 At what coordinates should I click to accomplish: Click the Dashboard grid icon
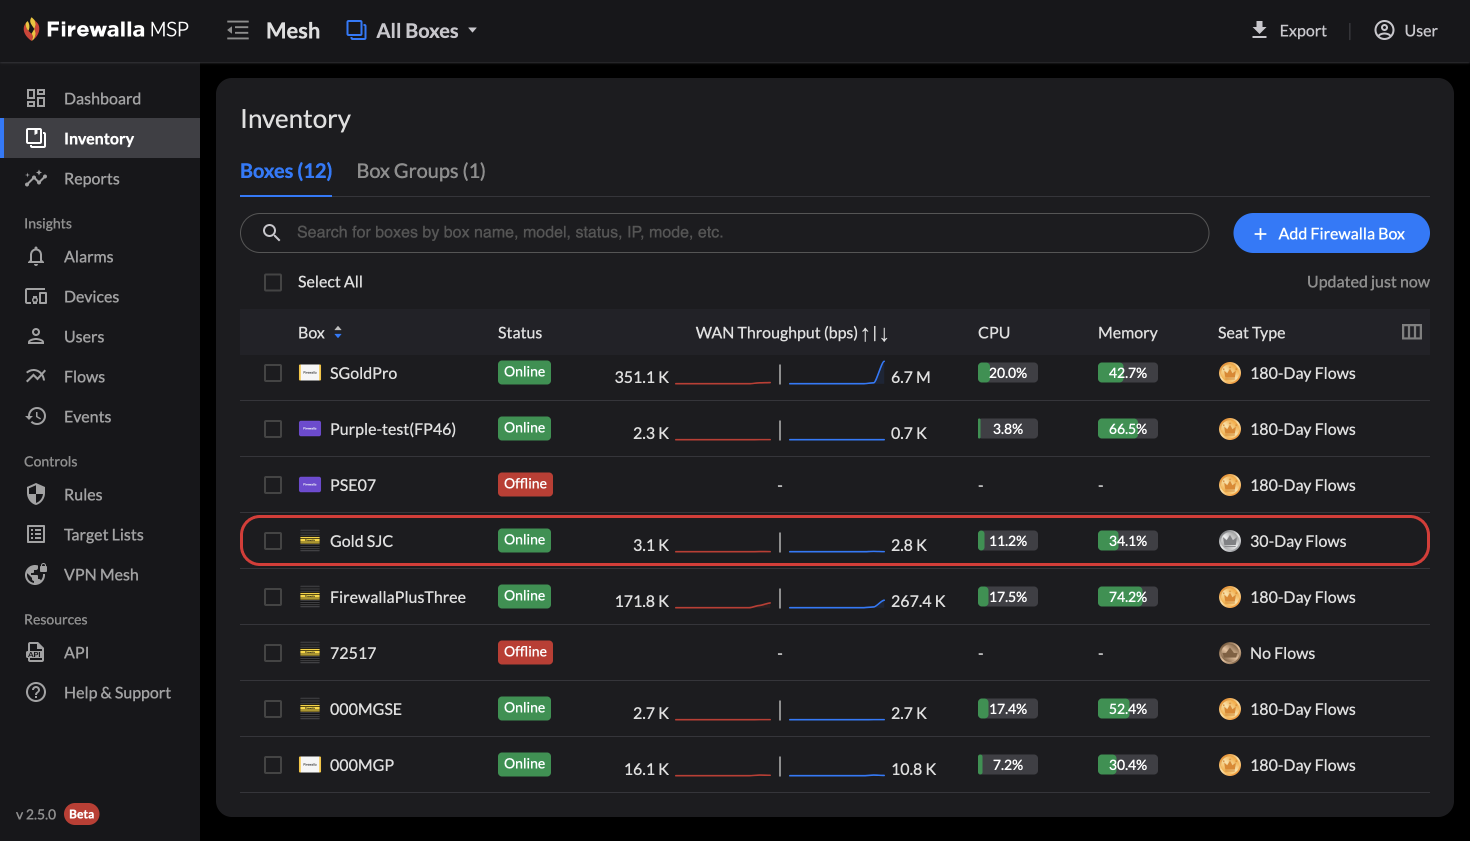click(36, 98)
